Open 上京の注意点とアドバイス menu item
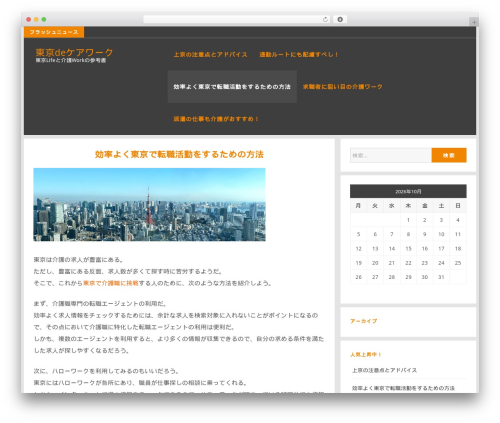This screenshot has height=423, width=500. coord(210,54)
